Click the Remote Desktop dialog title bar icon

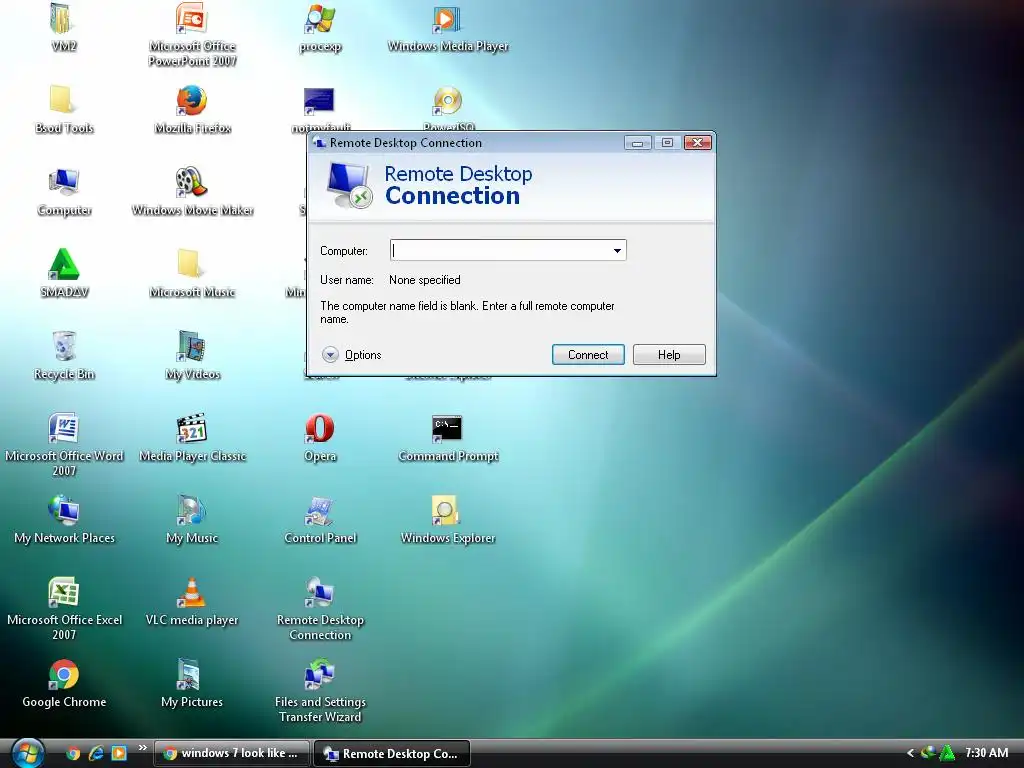(319, 142)
